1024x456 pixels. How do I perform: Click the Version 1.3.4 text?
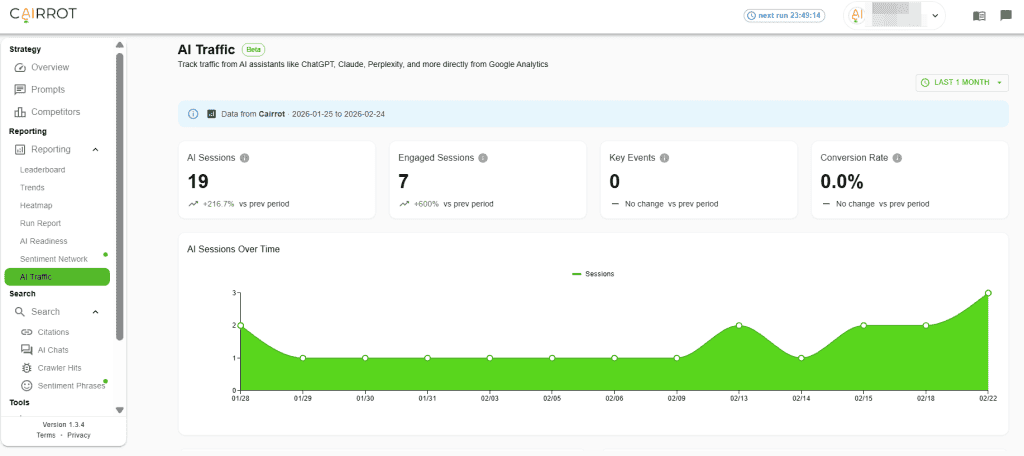(x=63, y=425)
